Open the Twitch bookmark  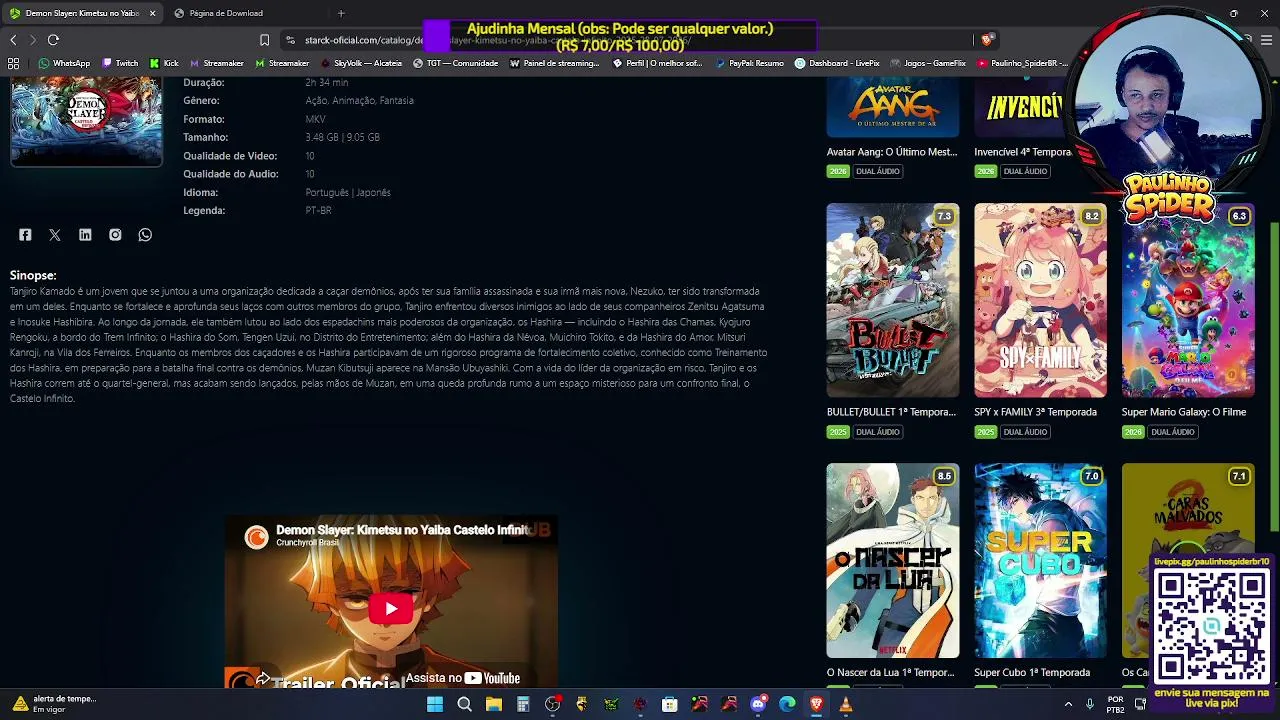(120, 63)
